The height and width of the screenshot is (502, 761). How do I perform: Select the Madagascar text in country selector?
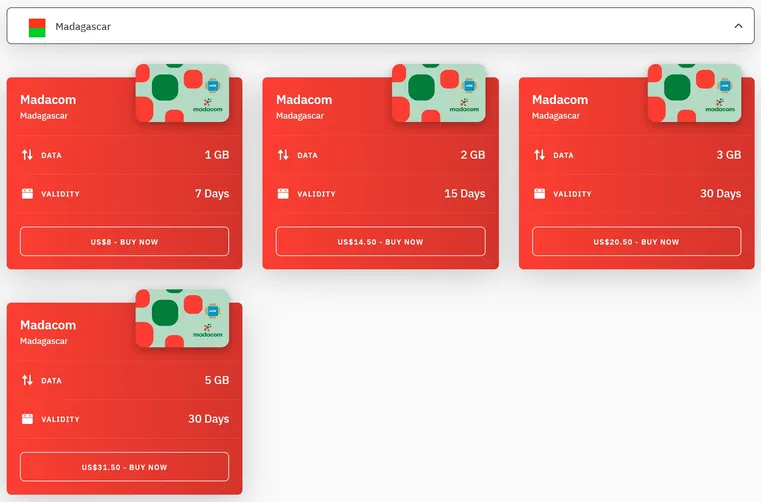coord(83,27)
